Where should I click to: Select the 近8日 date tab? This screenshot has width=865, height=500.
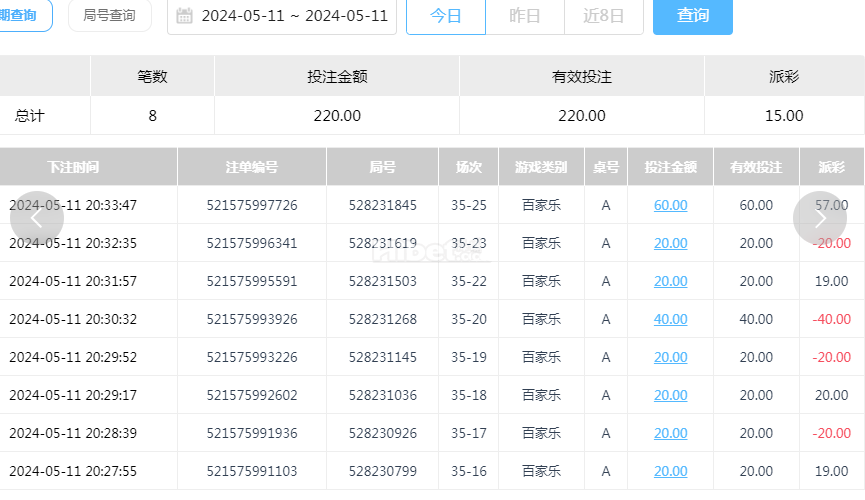[x=604, y=16]
